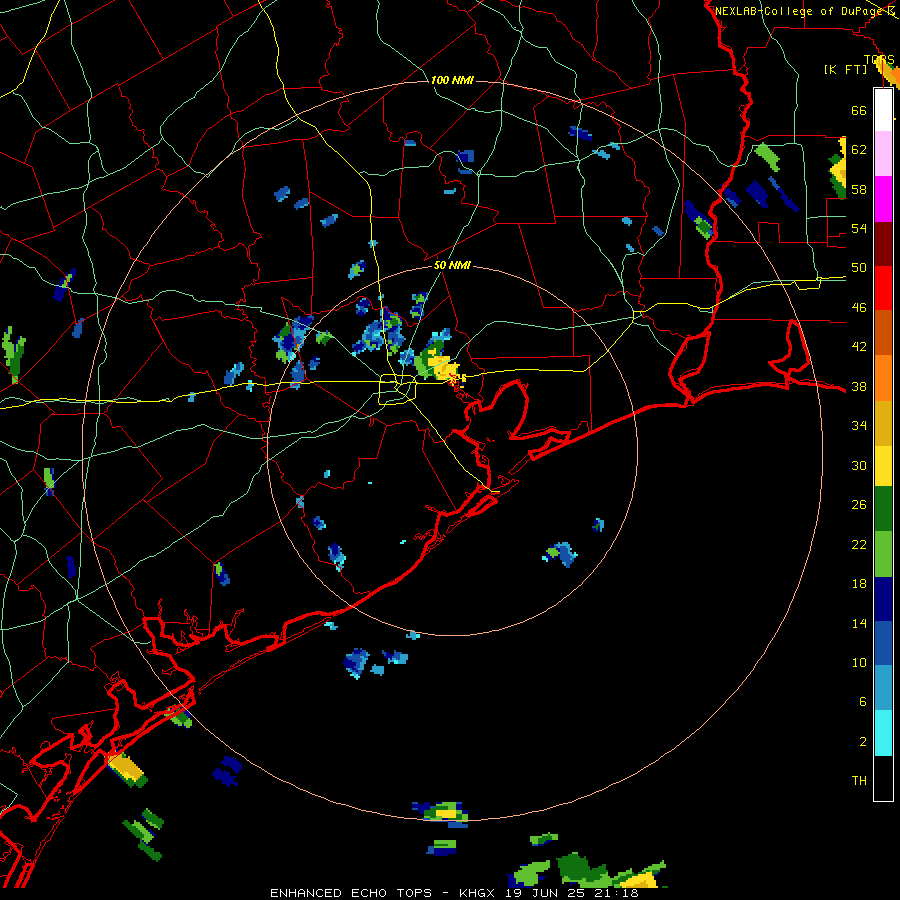Pick the light orange legend swatch
The image size is (900, 900).
click(x=883, y=378)
